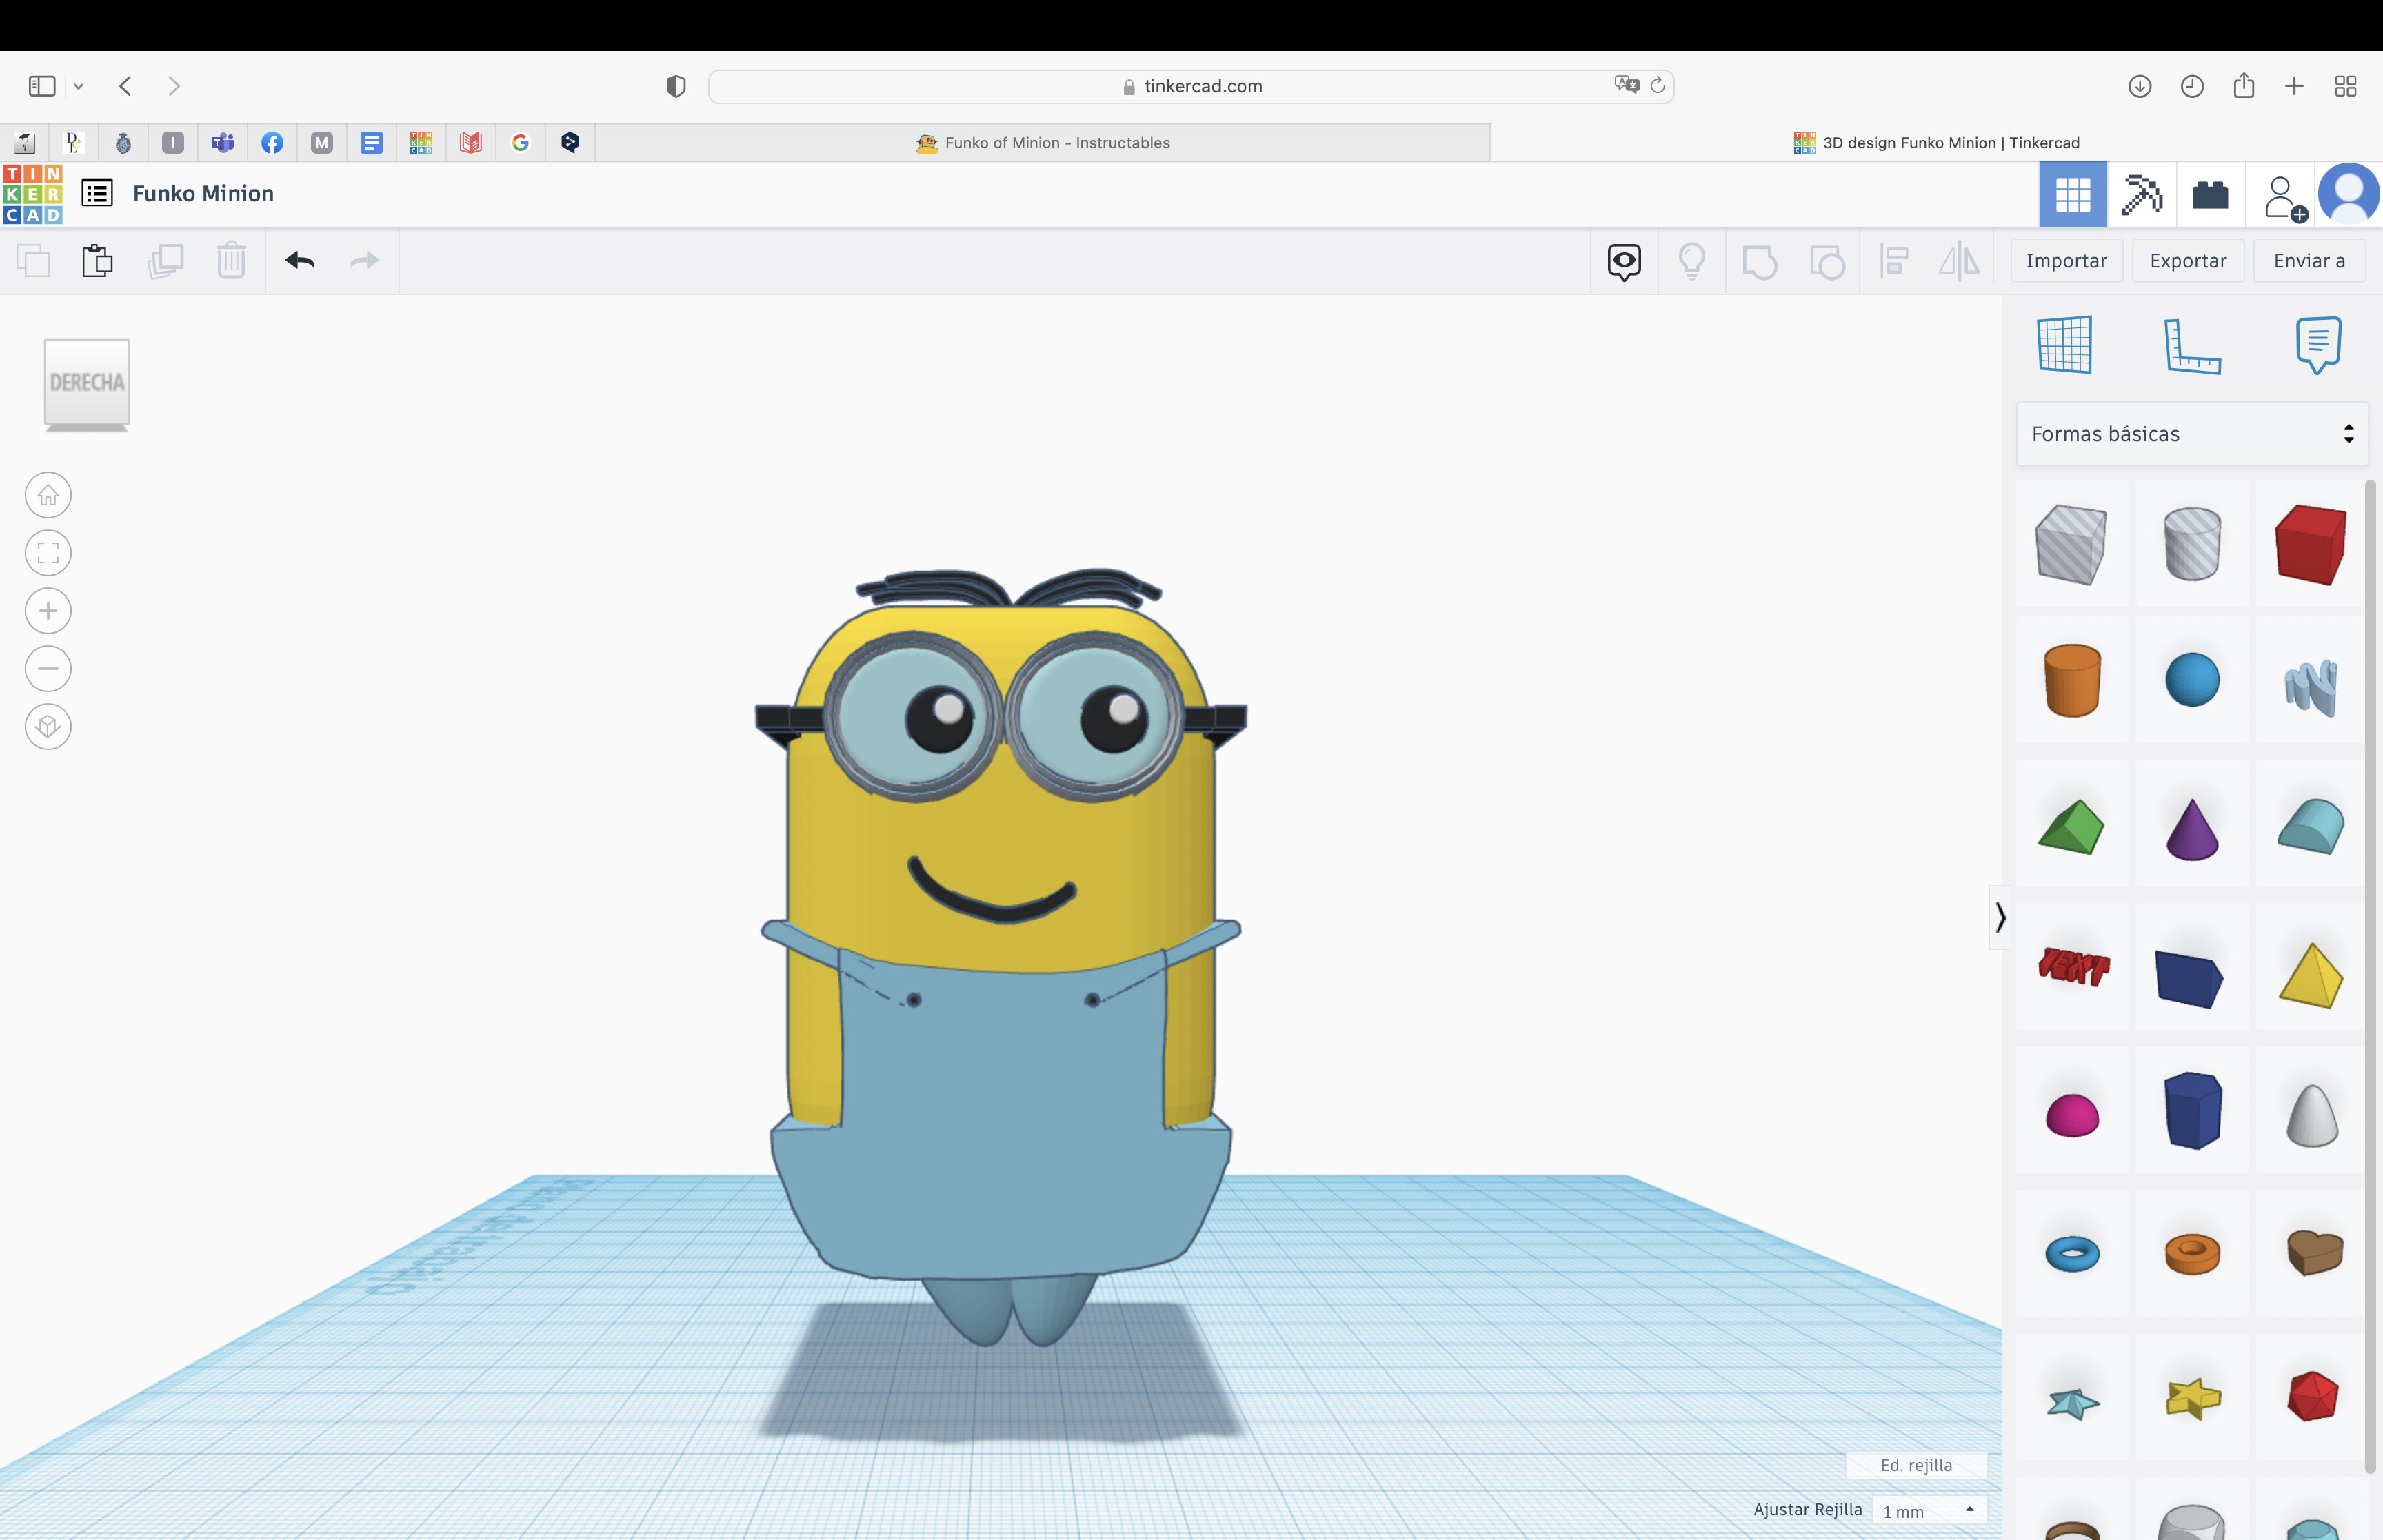
Task: Click the Paste clipboard icon
Action: point(97,261)
